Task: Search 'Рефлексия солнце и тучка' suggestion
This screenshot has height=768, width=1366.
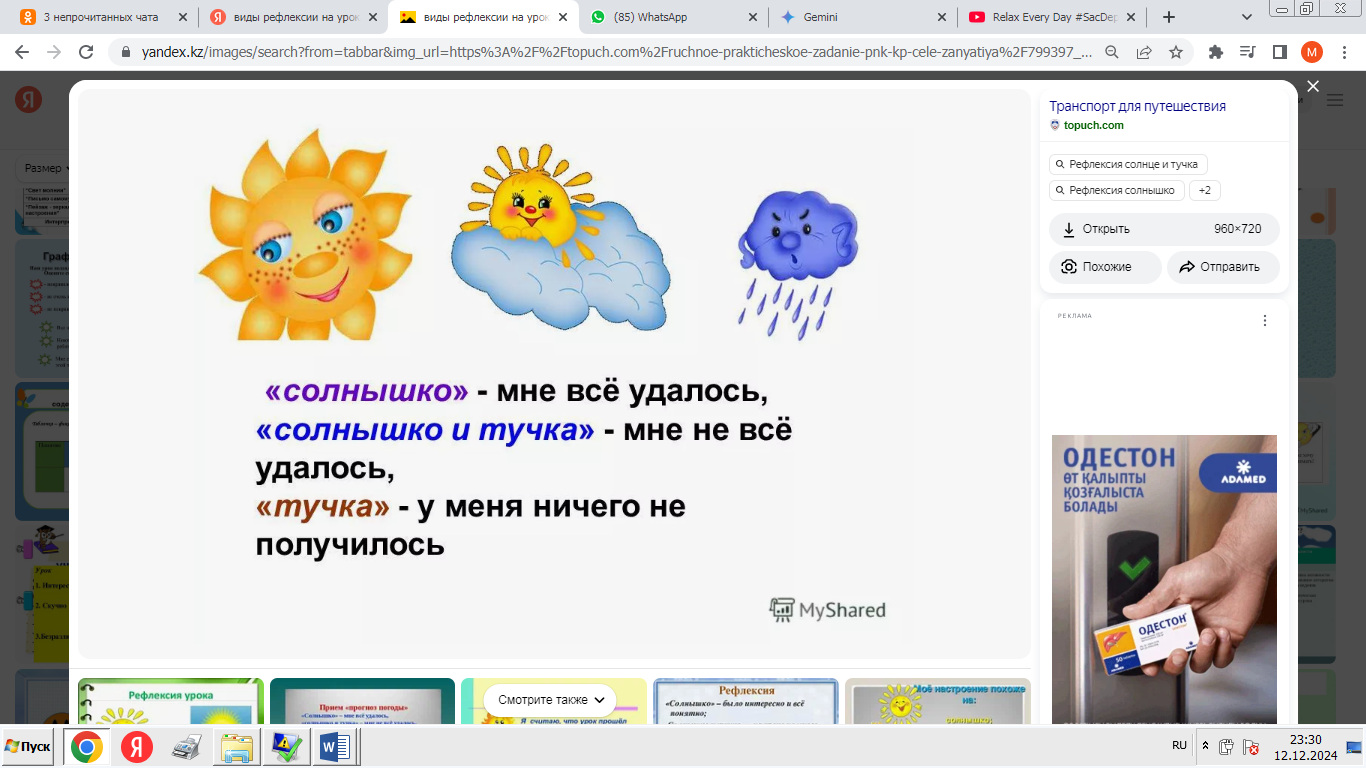Action: point(1128,164)
